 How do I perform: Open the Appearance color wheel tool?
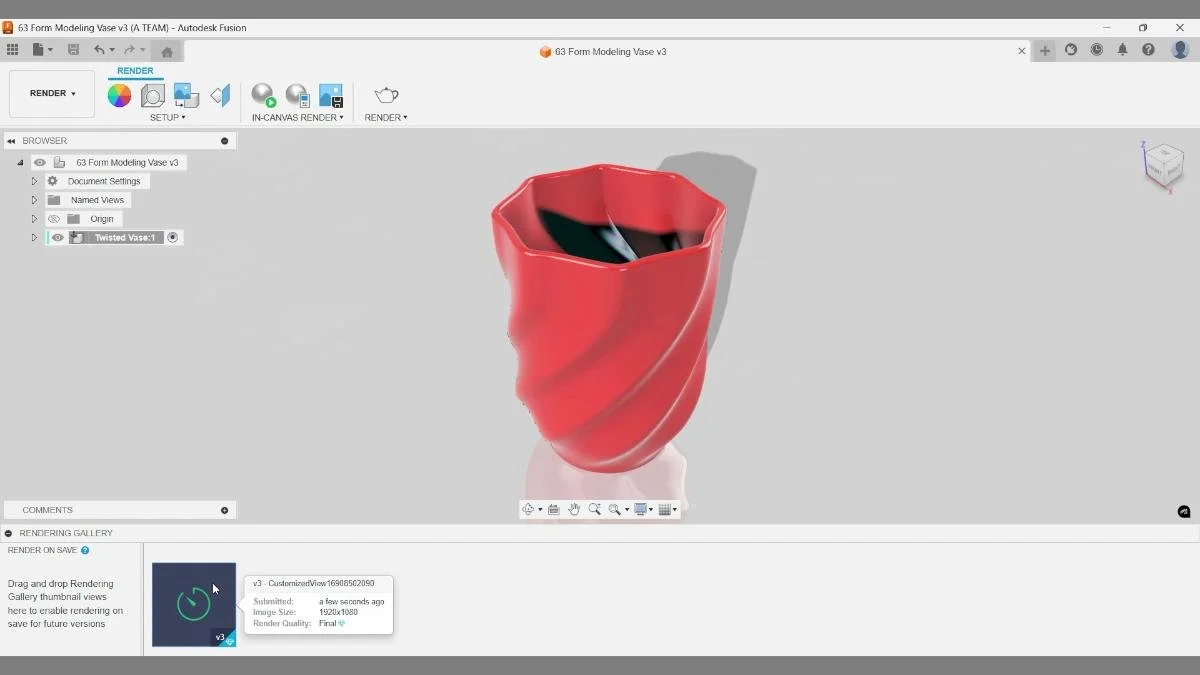coord(120,94)
